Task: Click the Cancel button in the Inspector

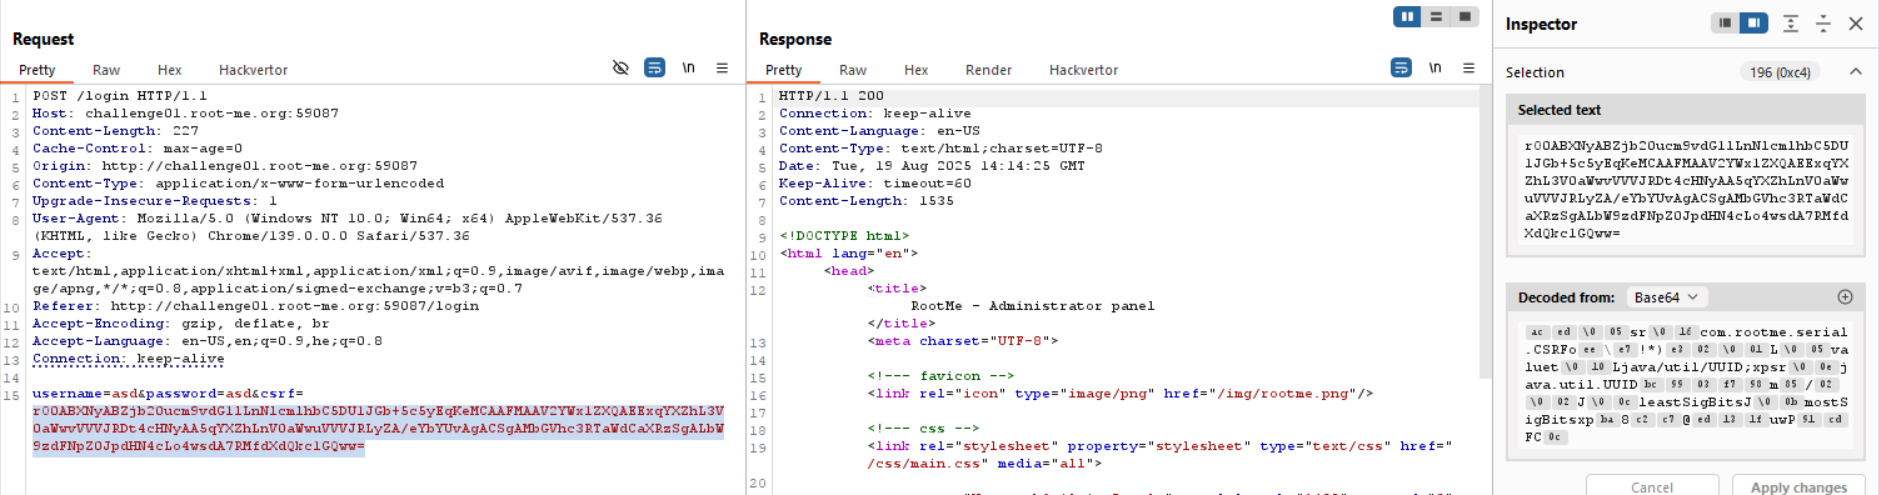Action: click(1652, 486)
